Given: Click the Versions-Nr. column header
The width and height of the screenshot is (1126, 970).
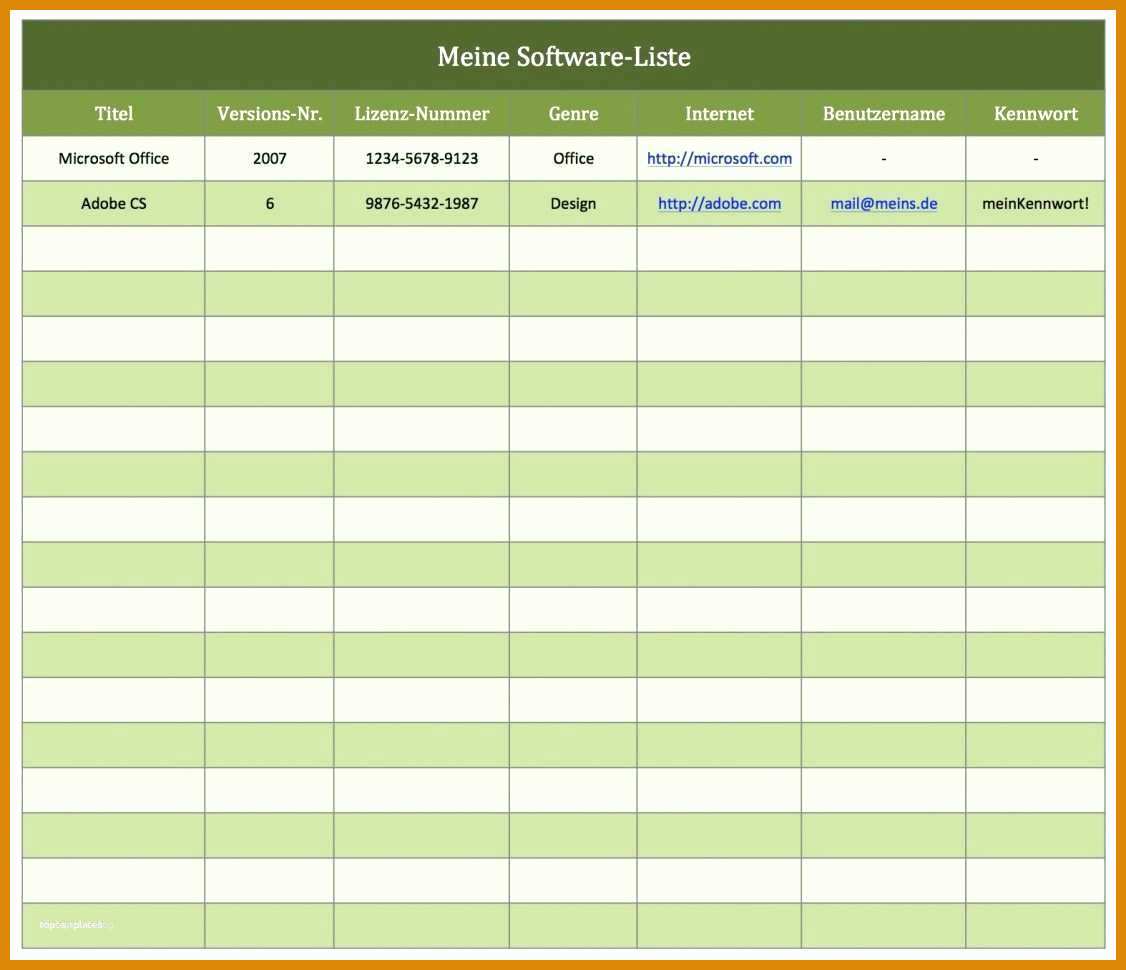Looking at the screenshot, I should (x=269, y=113).
